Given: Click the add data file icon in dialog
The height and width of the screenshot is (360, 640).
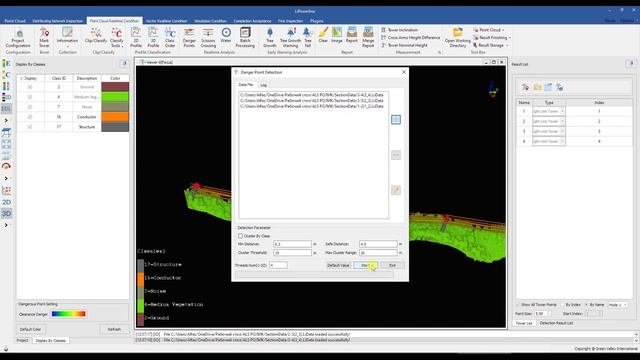Looking at the screenshot, I should (x=396, y=120).
